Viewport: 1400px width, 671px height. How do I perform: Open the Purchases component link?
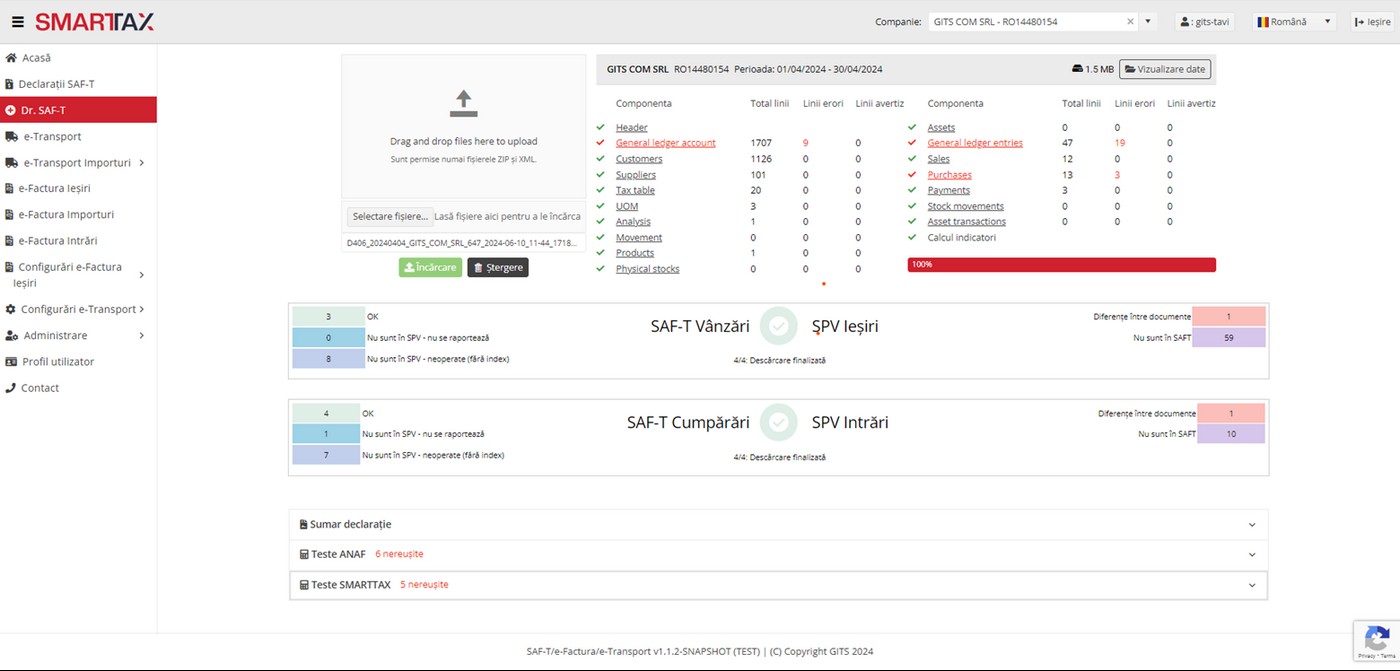[949, 174]
